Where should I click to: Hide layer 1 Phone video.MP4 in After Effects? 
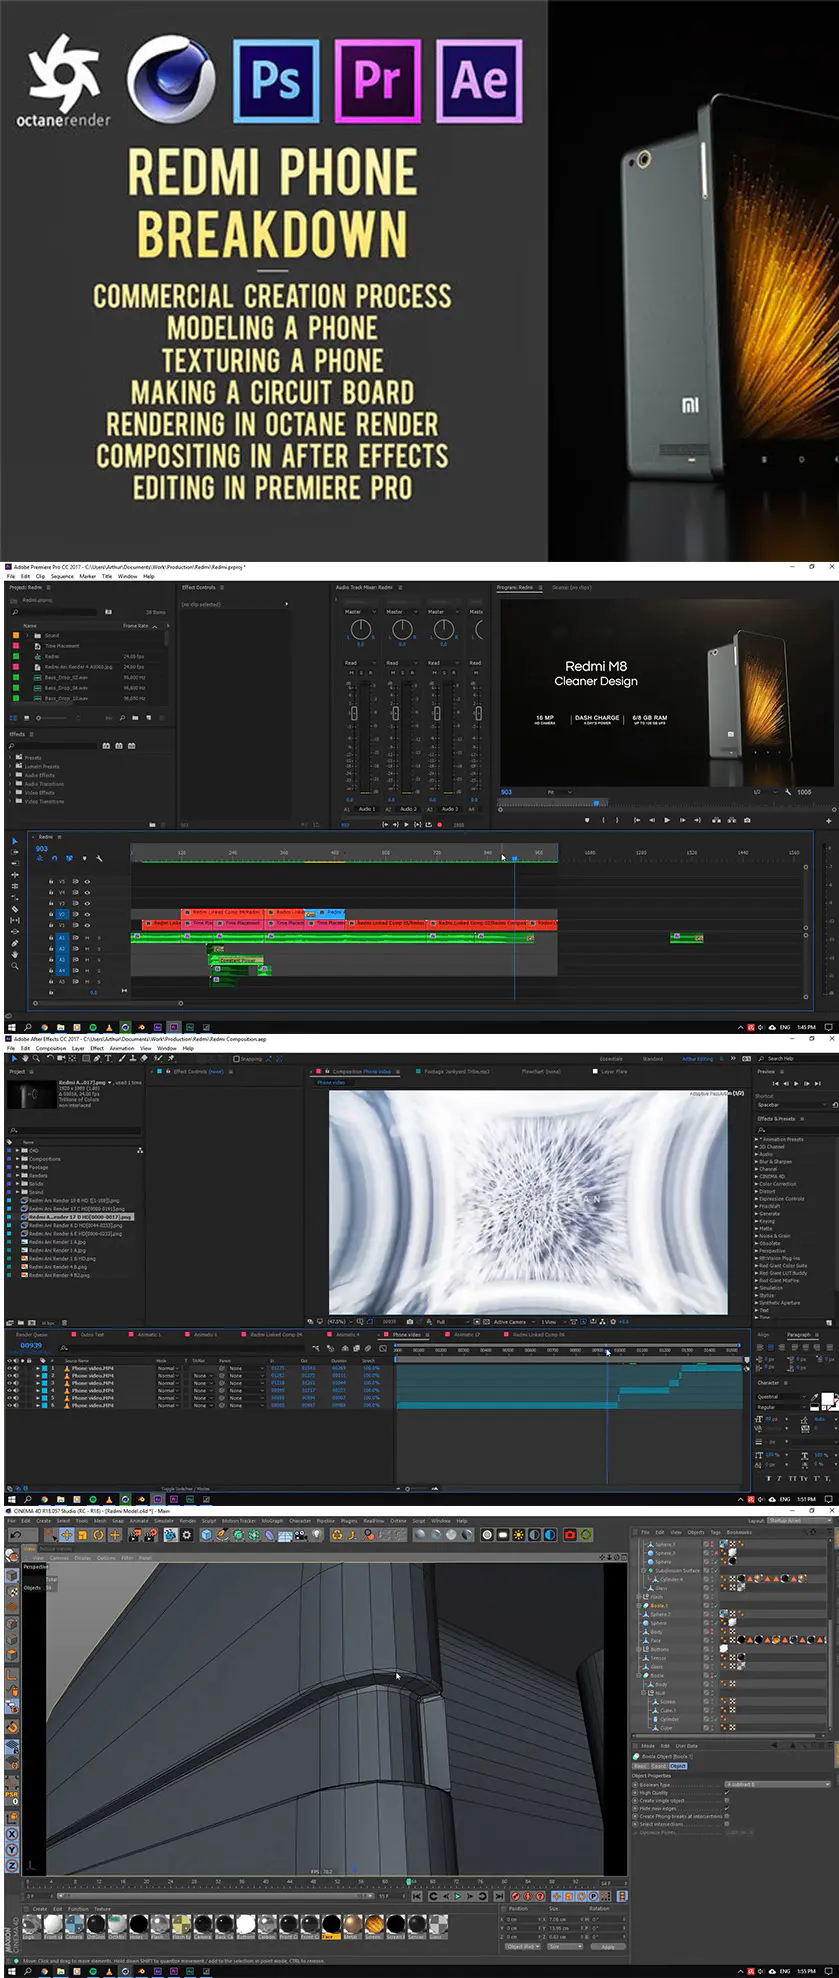tap(10, 1368)
